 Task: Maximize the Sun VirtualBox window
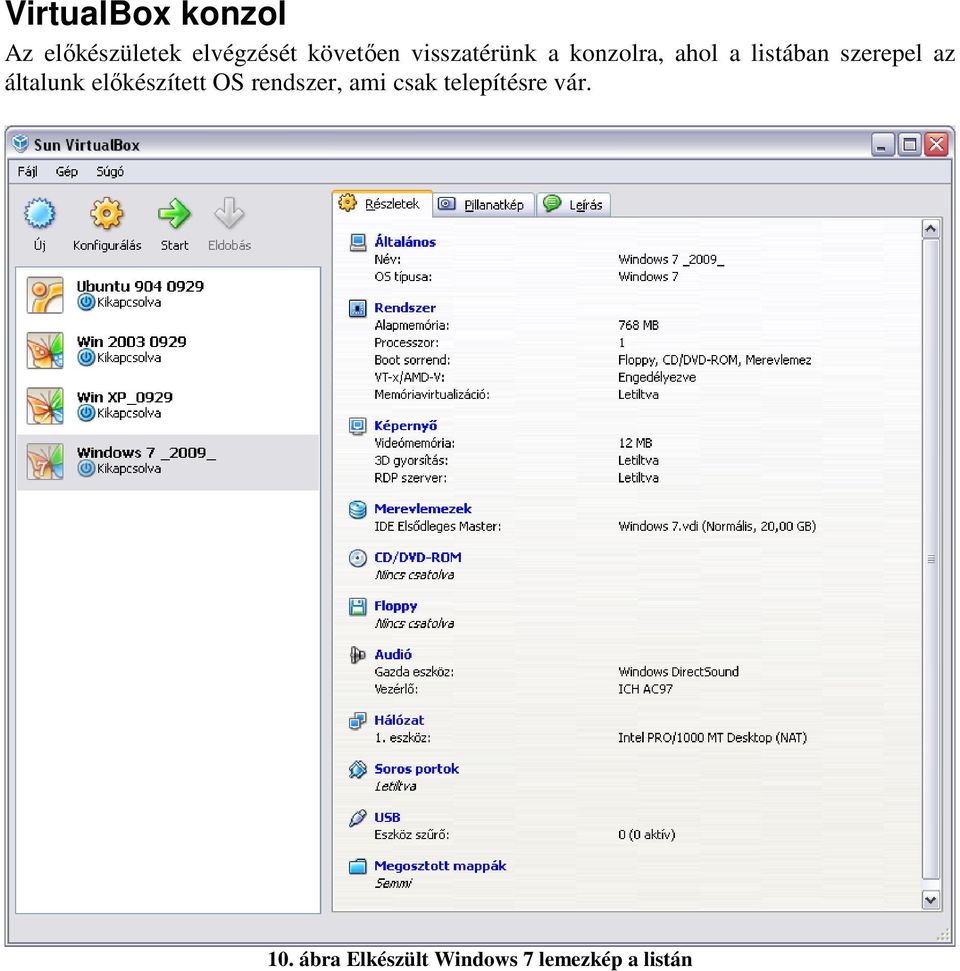click(909, 144)
